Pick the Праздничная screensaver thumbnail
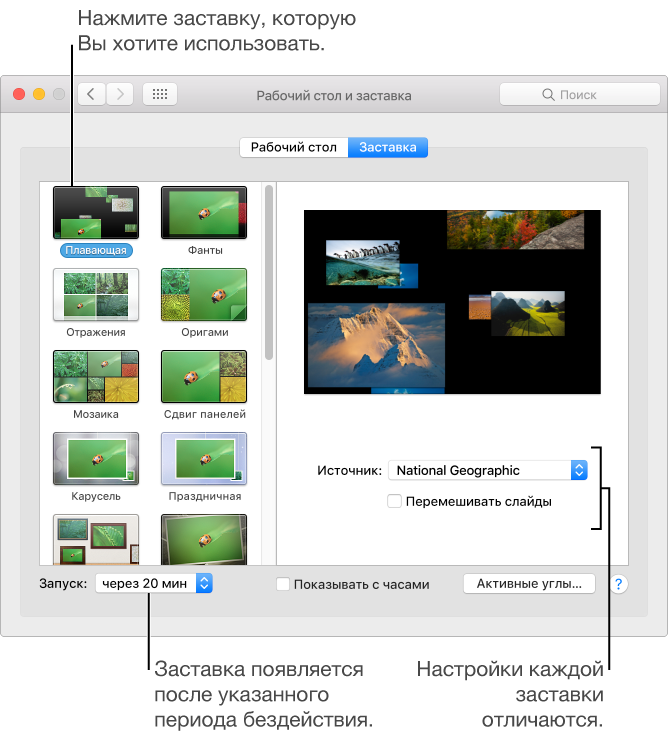This screenshot has width=668, height=740. coord(204,459)
